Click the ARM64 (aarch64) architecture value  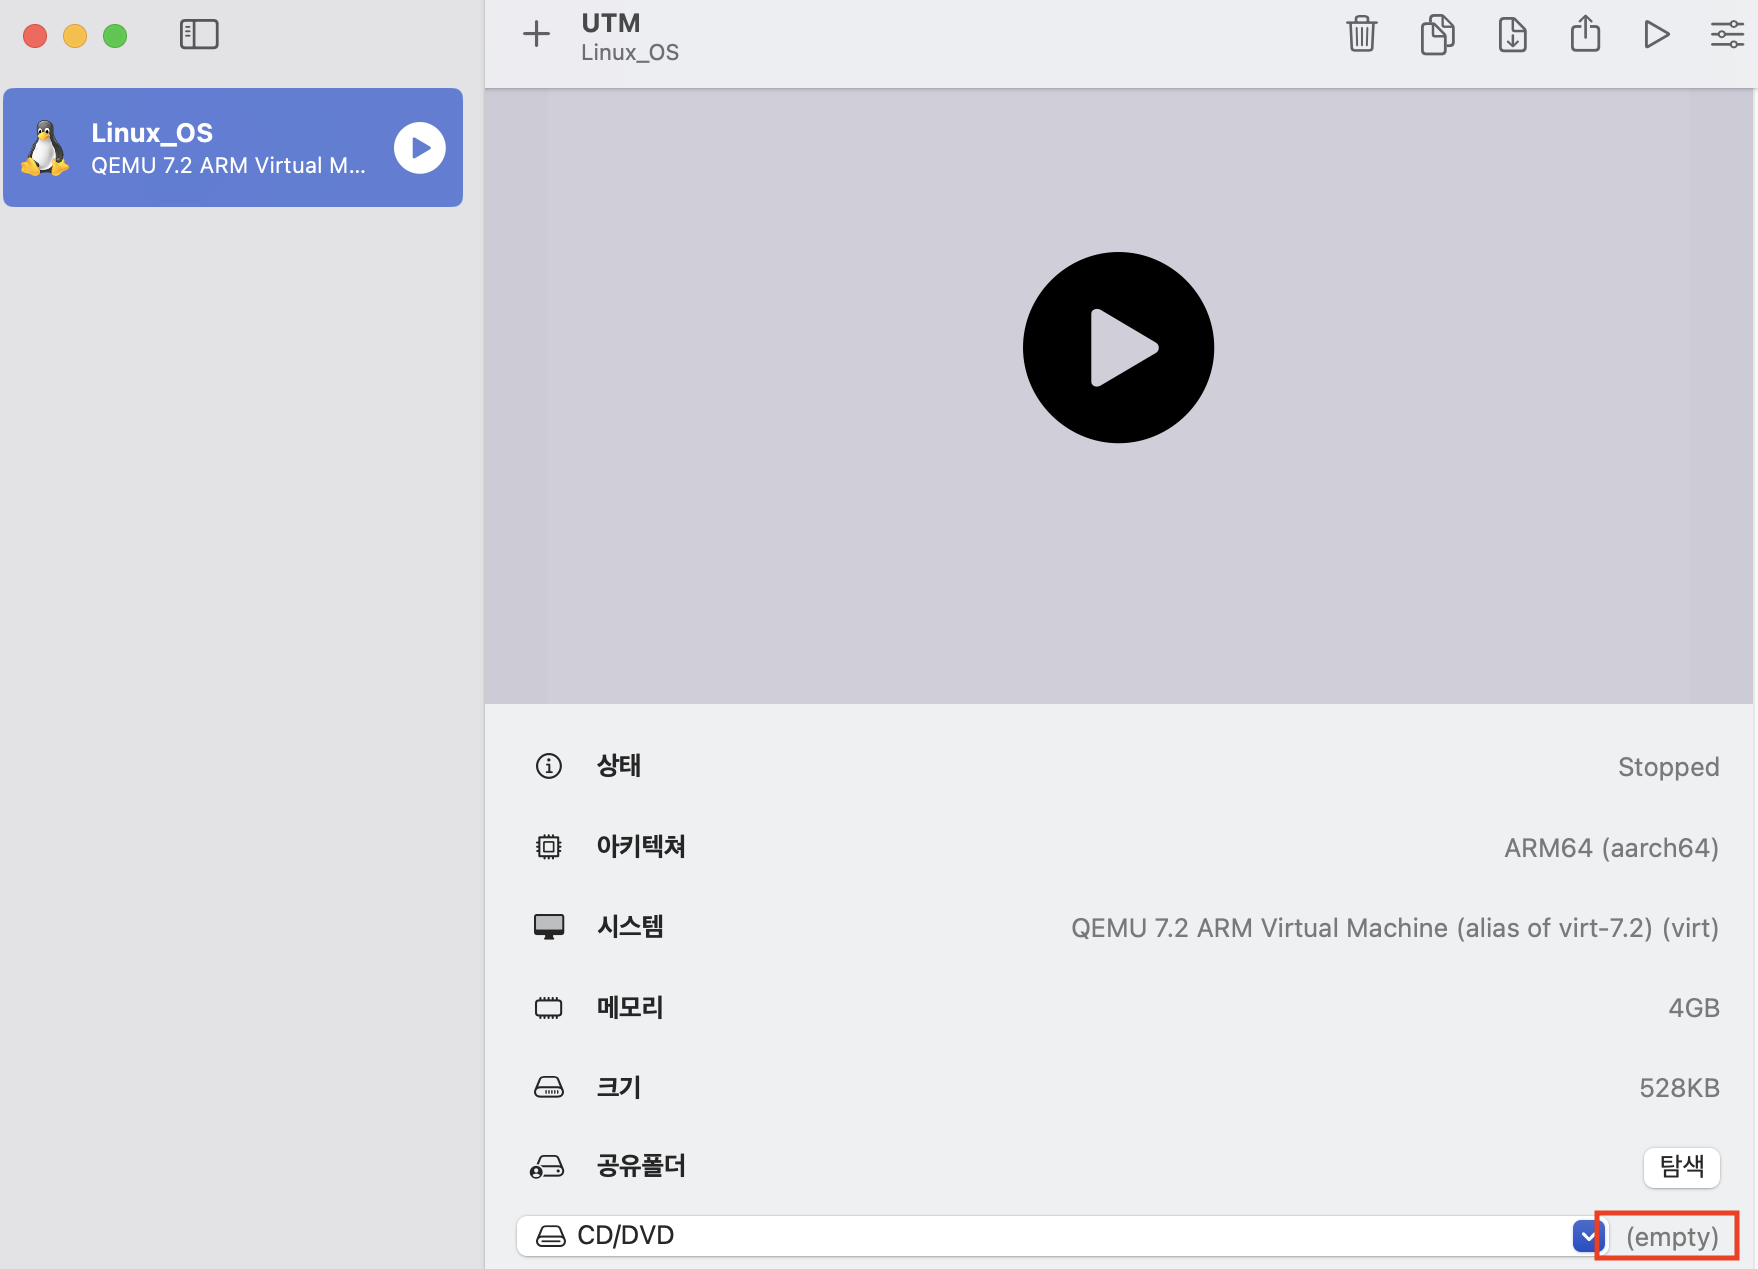tap(1612, 848)
